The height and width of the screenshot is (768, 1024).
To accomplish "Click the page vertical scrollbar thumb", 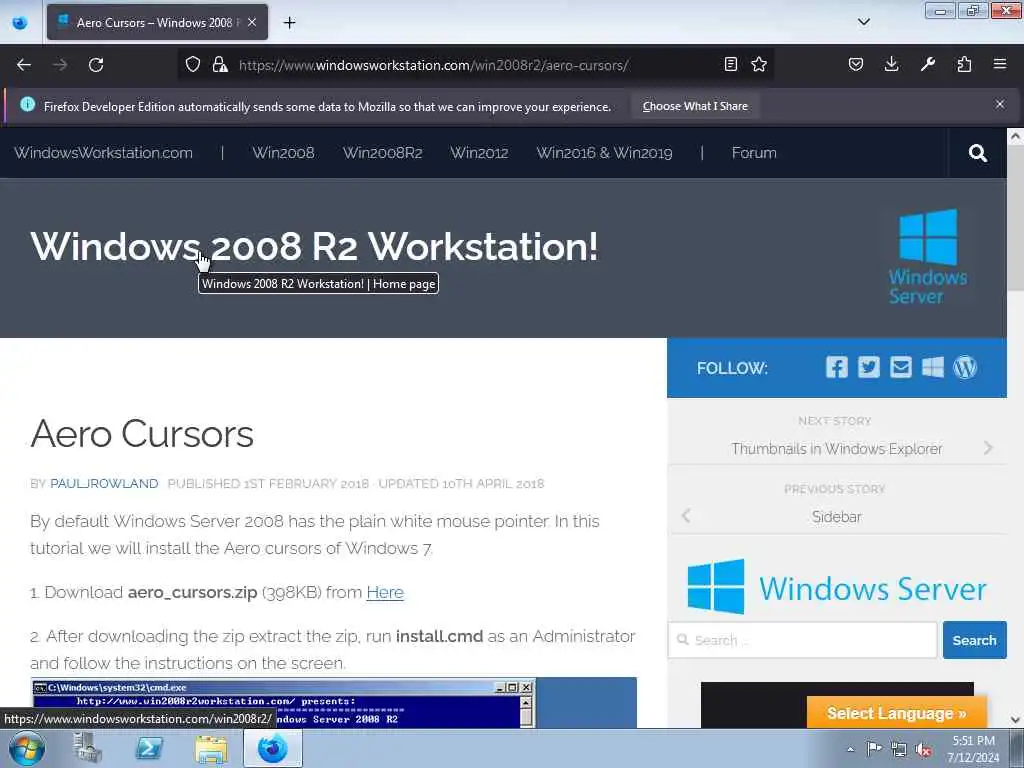I will click(x=1015, y=219).
